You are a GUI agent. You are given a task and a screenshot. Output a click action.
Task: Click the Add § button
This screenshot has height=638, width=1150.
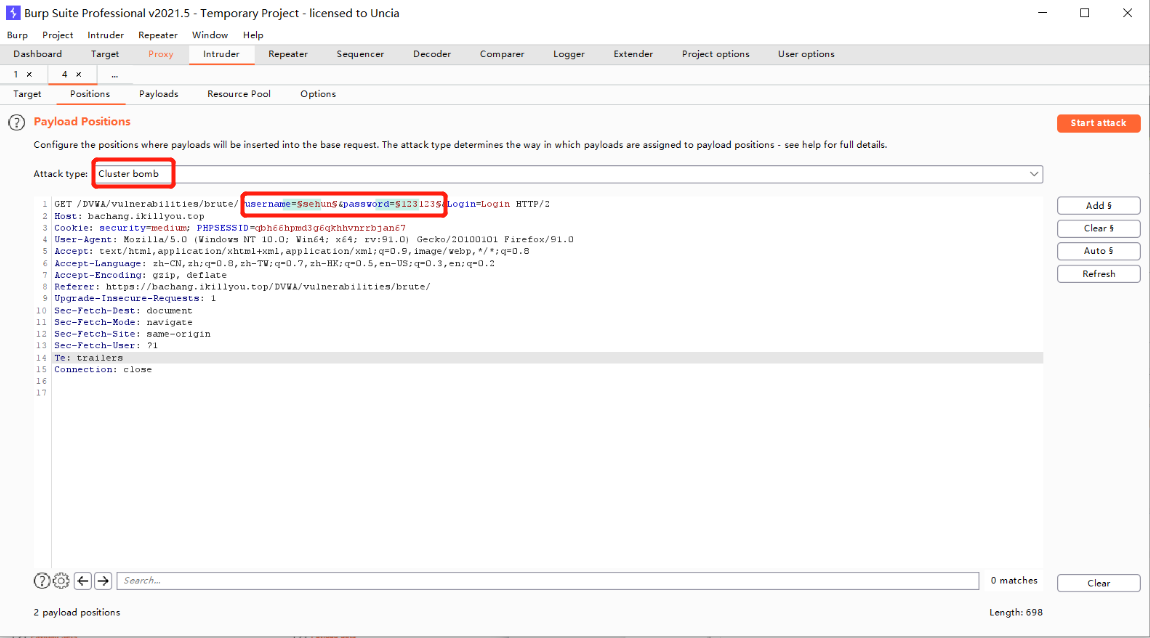[x=1098, y=206]
